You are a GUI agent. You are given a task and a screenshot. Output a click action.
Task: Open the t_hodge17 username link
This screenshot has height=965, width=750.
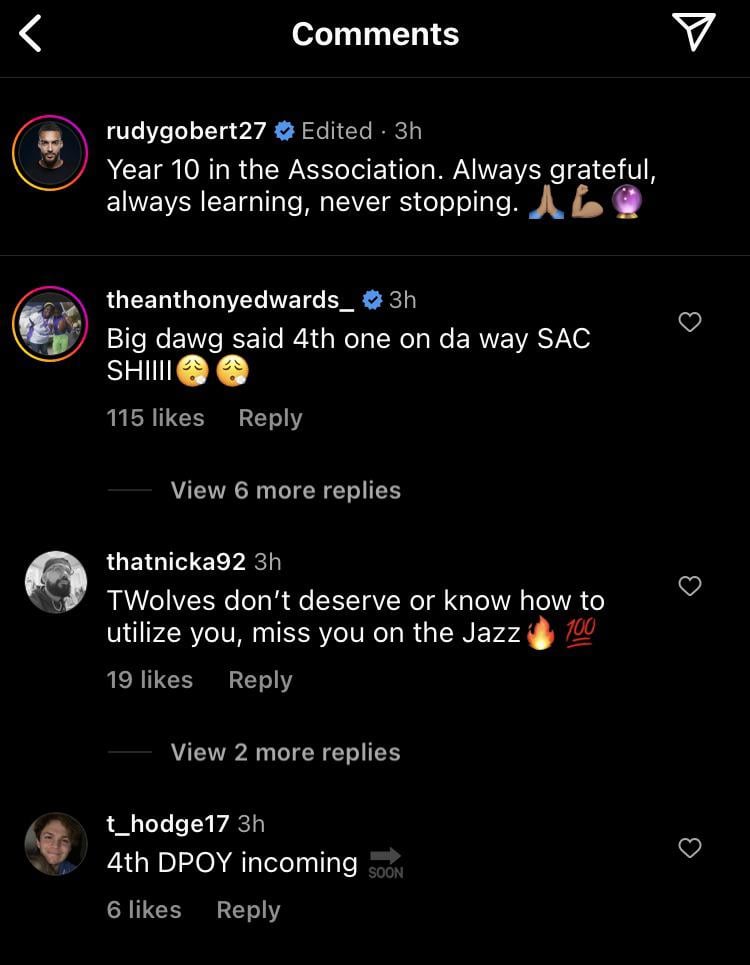[167, 824]
